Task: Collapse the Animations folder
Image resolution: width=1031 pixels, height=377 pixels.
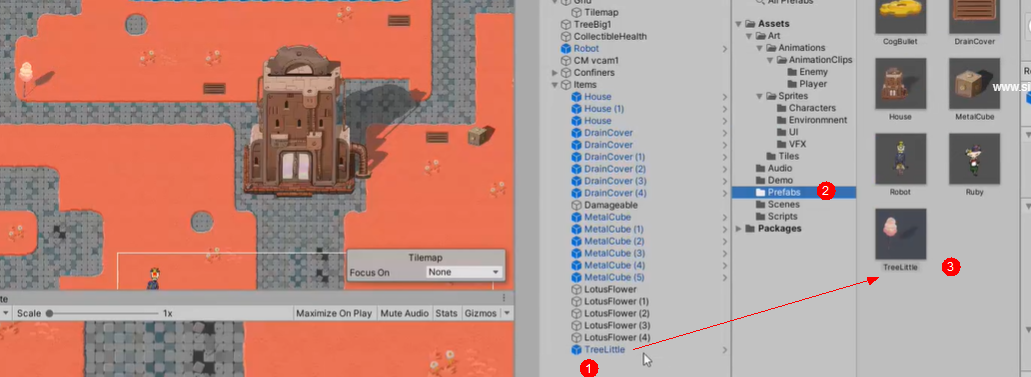Action: pyautogui.click(x=759, y=48)
